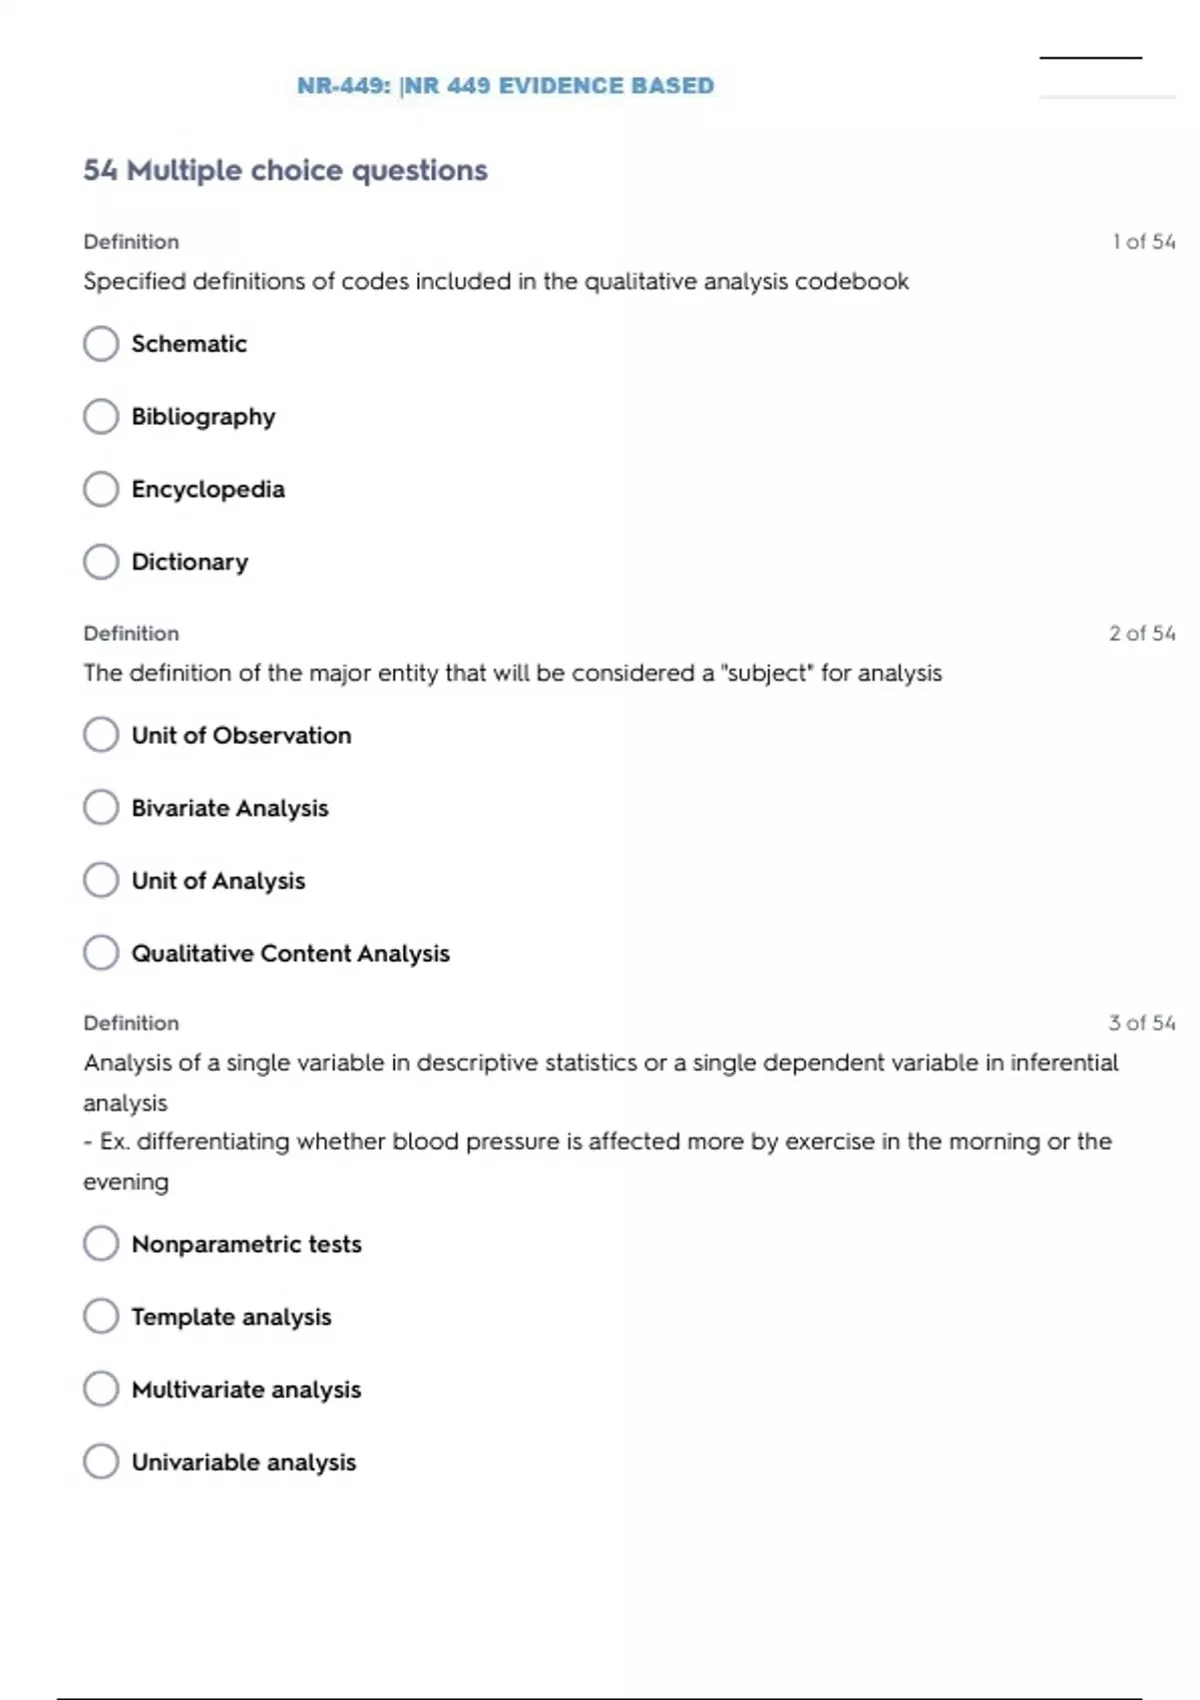The height and width of the screenshot is (1700, 1200).
Task: Click the 54 Multiple choice questions heading
Action: [285, 170]
